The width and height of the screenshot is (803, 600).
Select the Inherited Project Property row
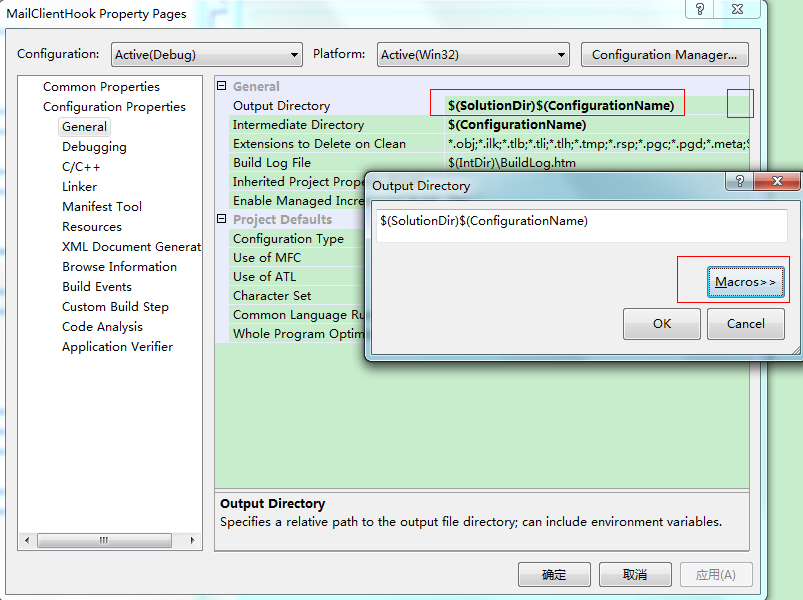(297, 182)
